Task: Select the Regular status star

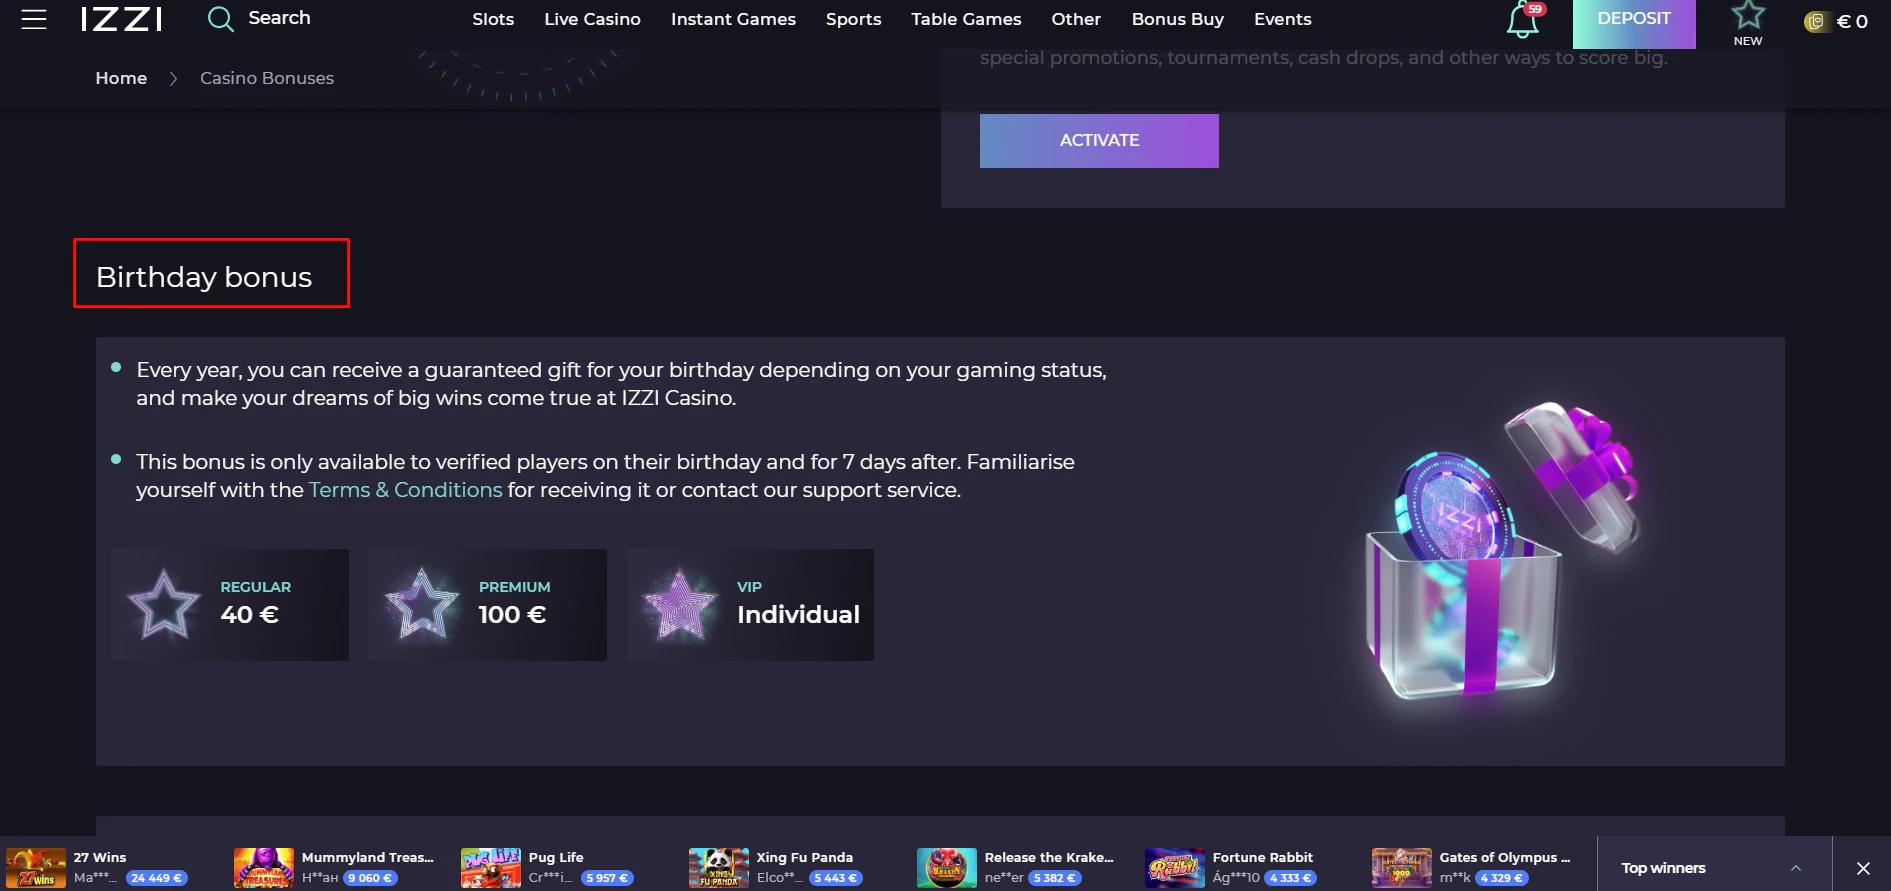Action: [x=164, y=604]
